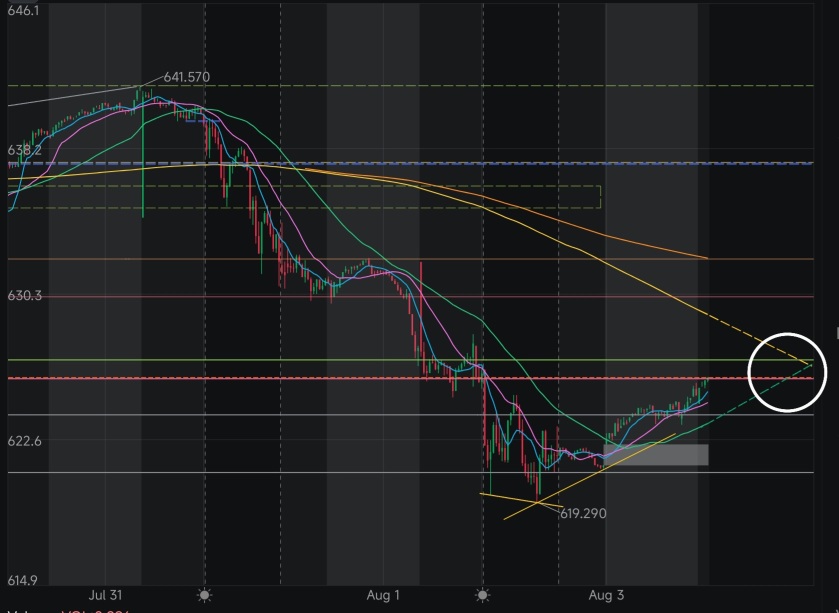Select the 641.570 high price label
The image size is (839, 613).
click(x=186, y=77)
